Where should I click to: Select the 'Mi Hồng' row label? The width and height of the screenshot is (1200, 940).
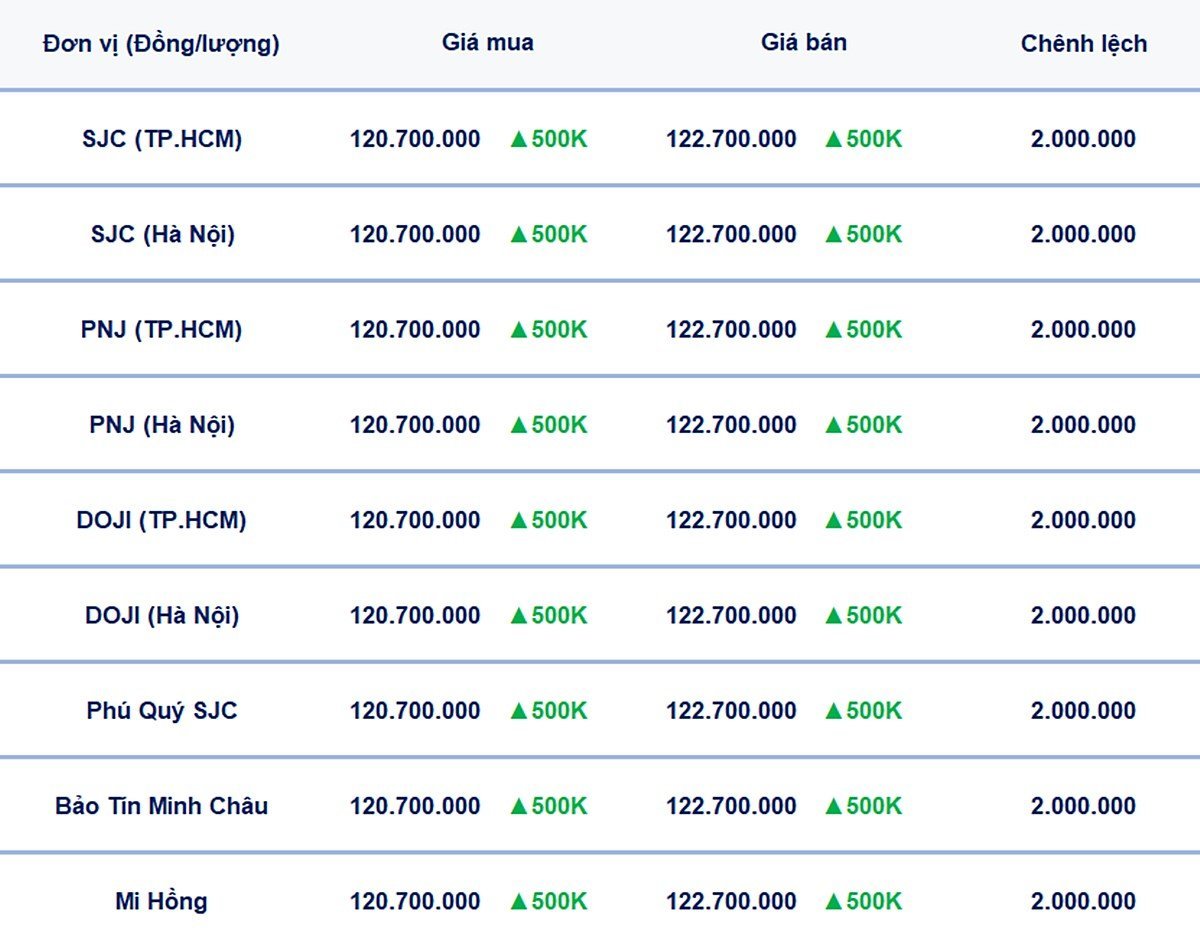[162, 901]
